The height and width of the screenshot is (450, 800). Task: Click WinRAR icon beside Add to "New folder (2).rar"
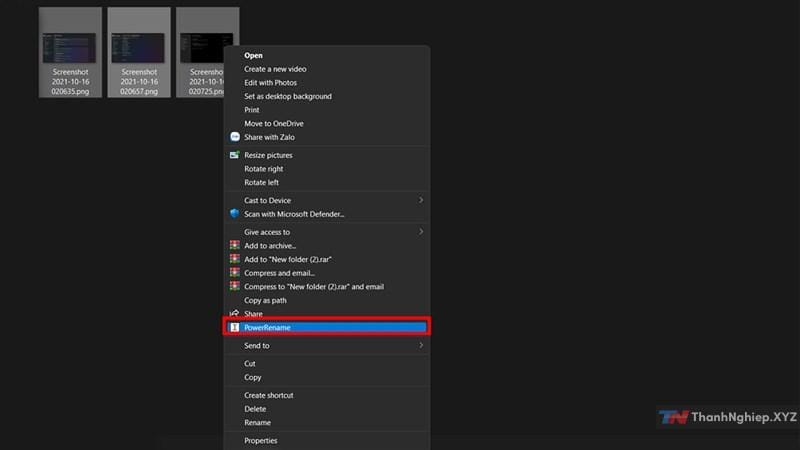235,259
